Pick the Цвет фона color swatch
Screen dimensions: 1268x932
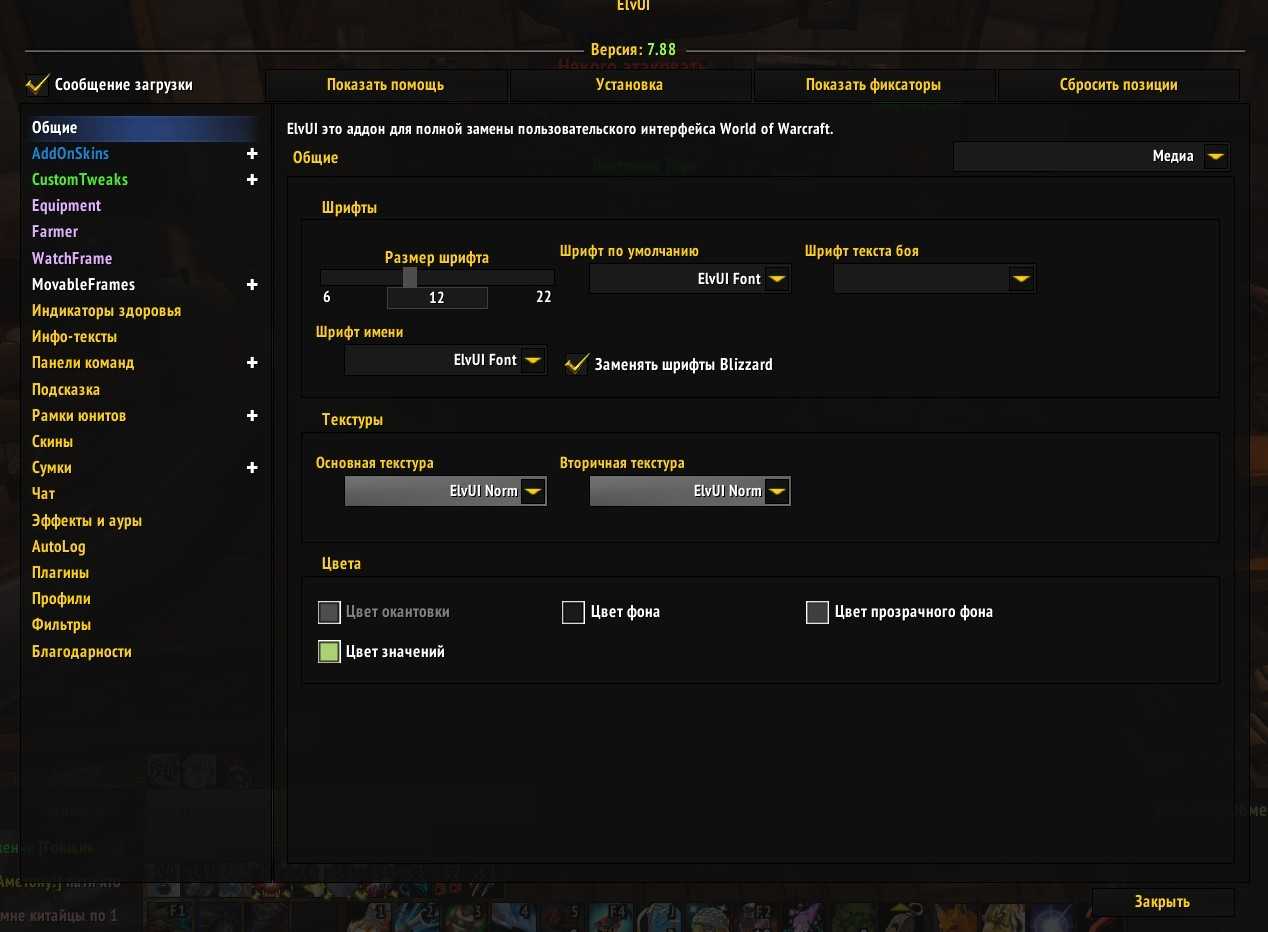(x=573, y=612)
